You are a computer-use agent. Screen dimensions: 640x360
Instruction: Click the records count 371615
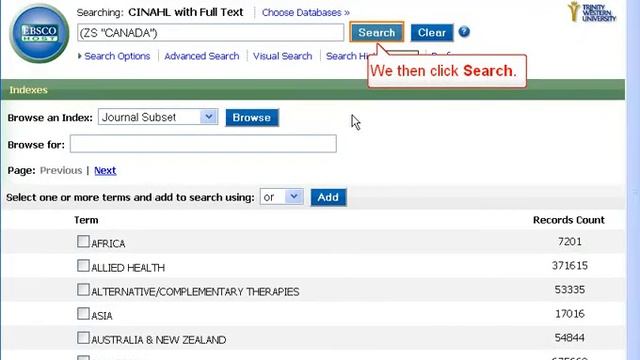tap(570, 266)
